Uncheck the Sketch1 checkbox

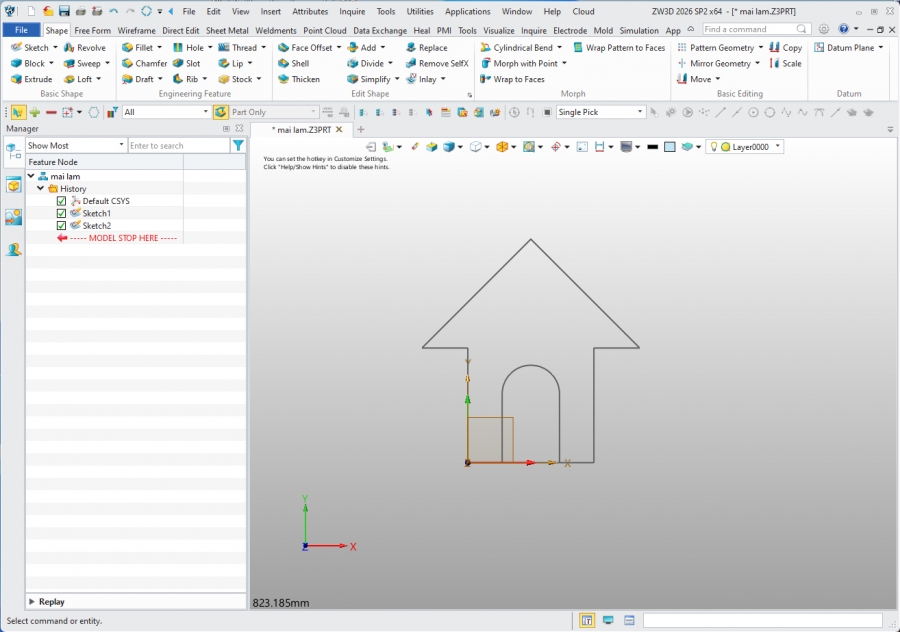click(61, 214)
